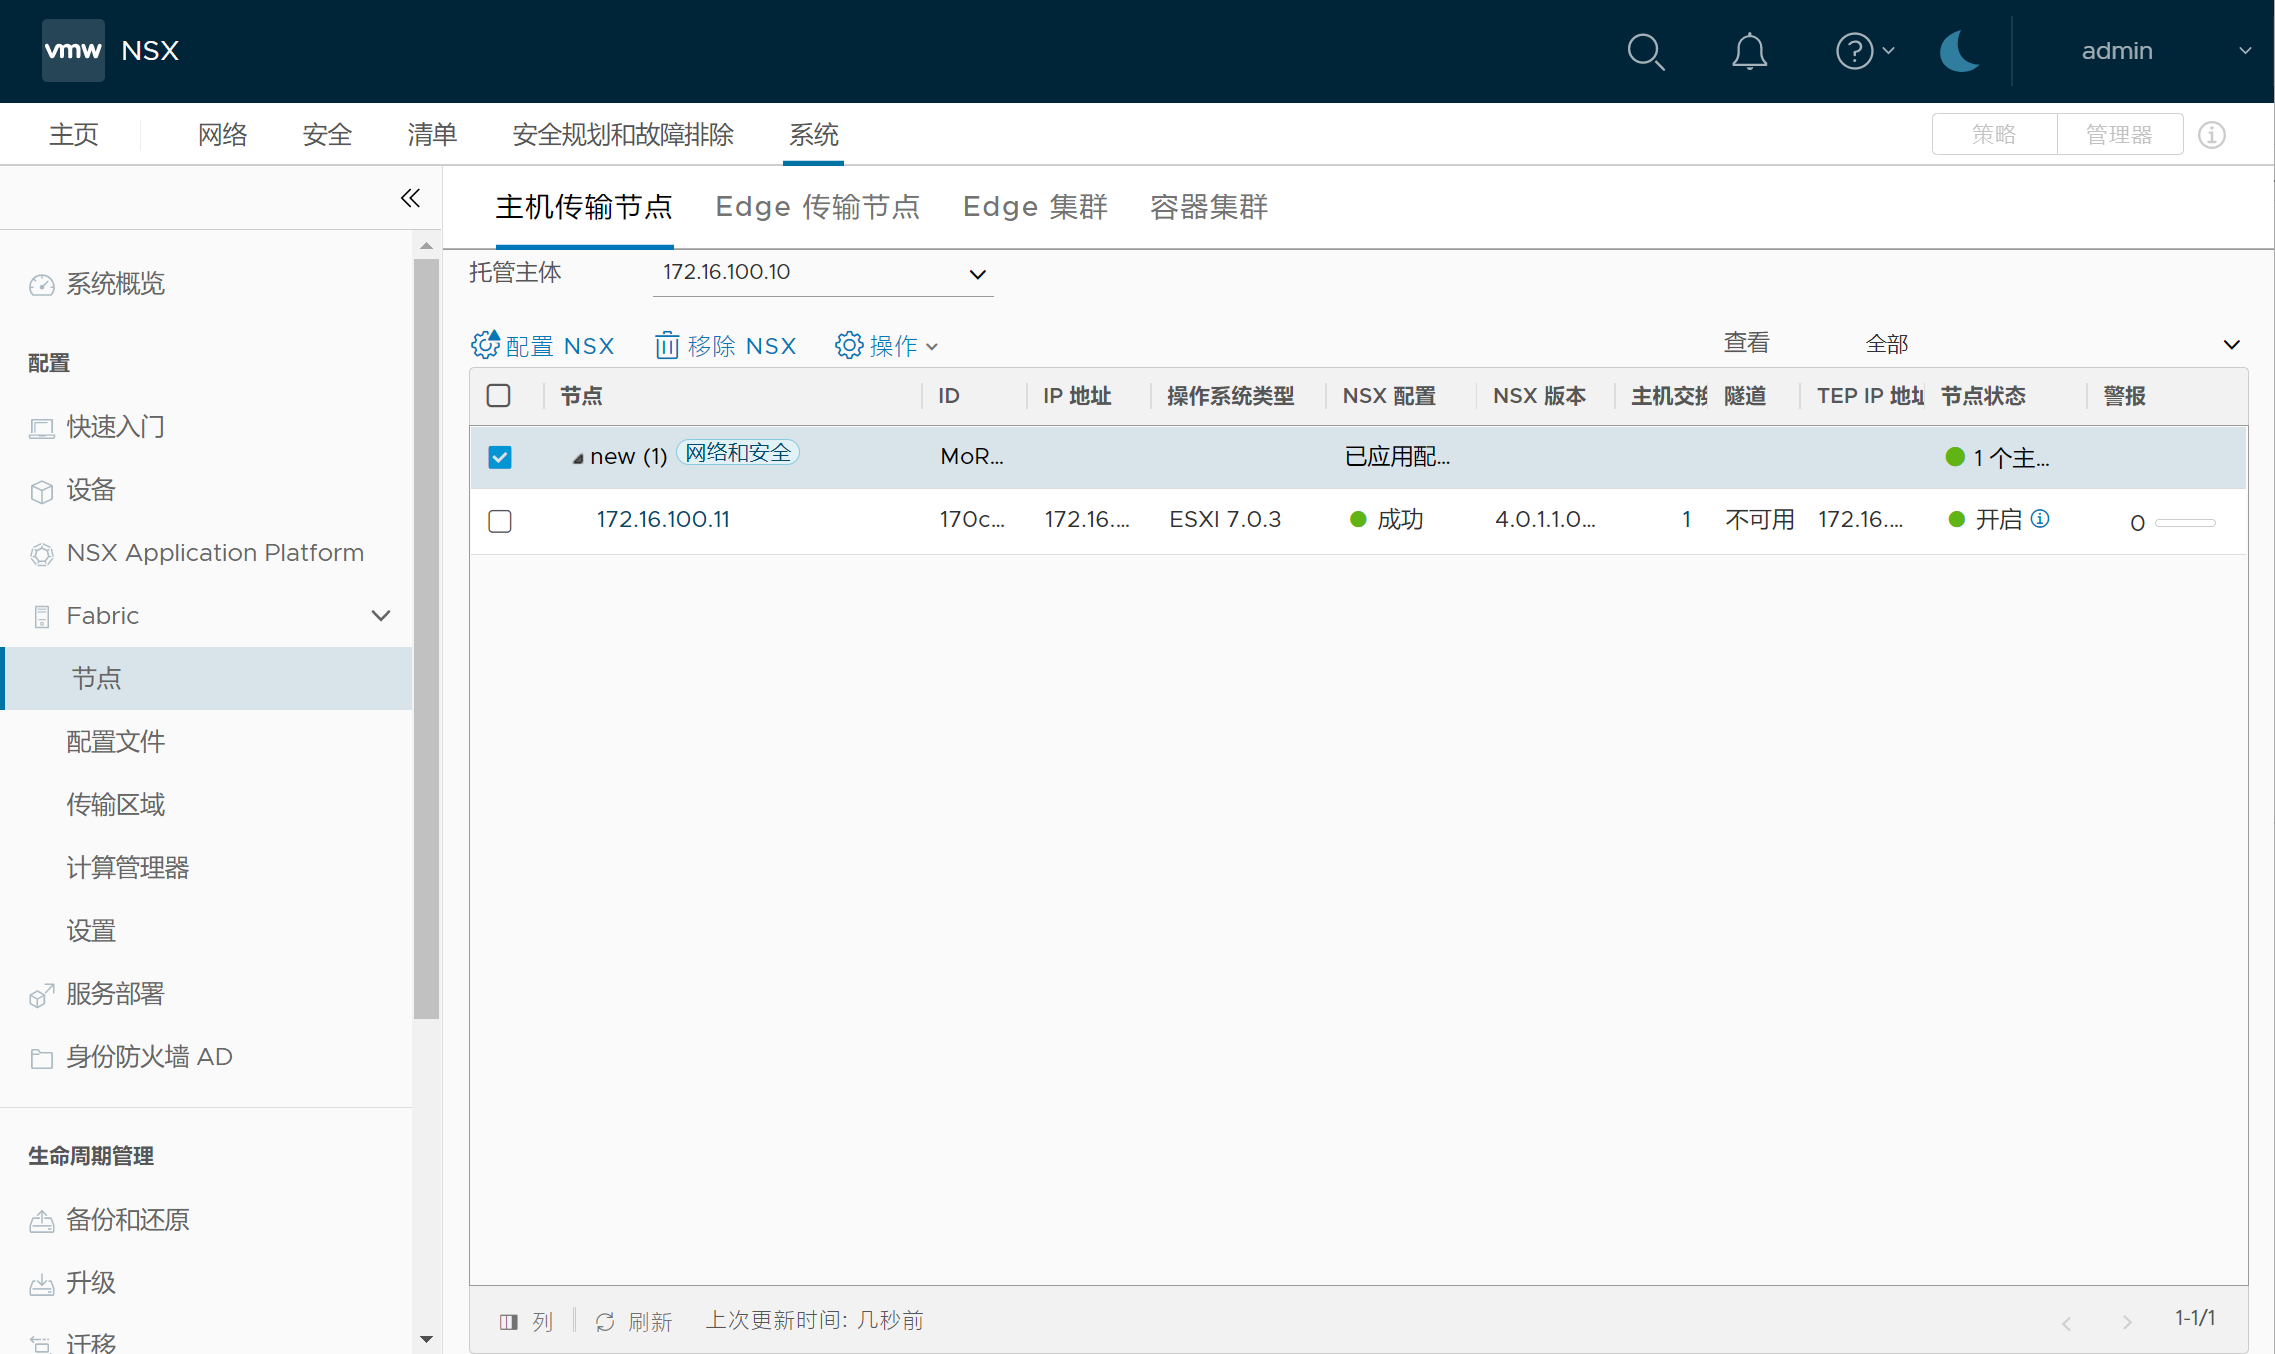Switch to Edge 传输节点 tab

click(817, 207)
